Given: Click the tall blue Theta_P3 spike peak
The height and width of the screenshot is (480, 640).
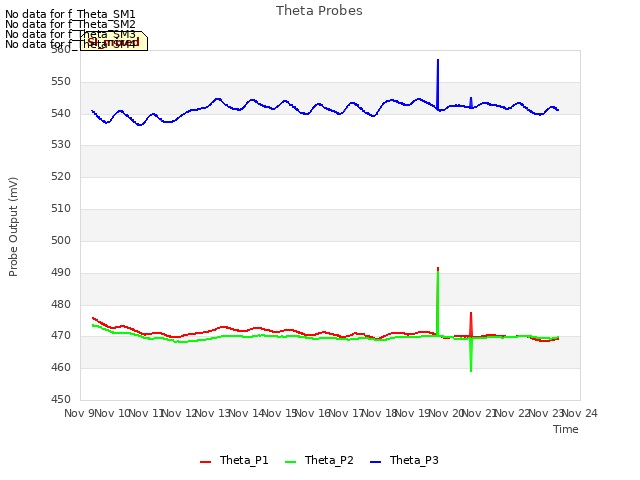Looking at the screenshot, I should (438, 60).
